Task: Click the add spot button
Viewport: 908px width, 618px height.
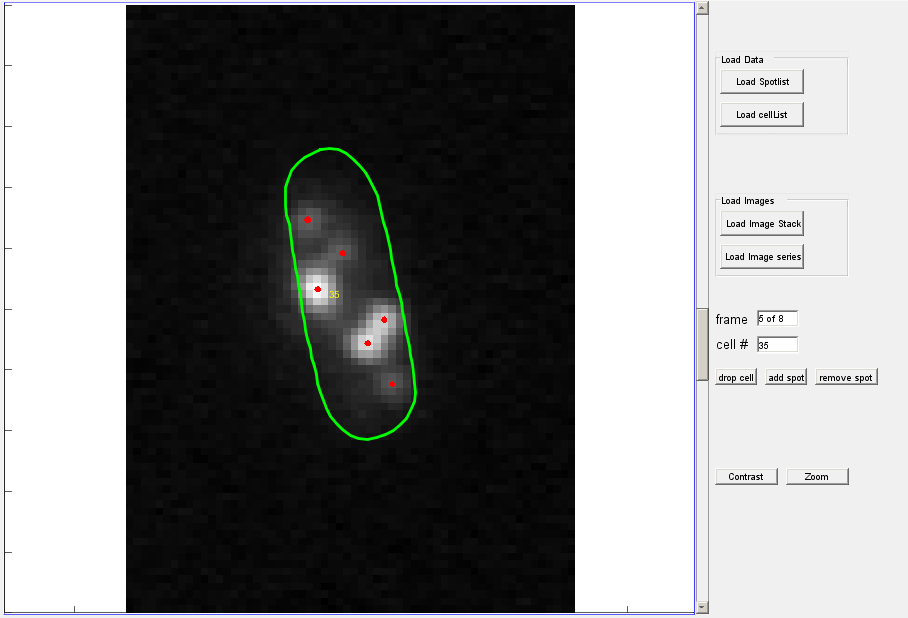Action: 786,378
